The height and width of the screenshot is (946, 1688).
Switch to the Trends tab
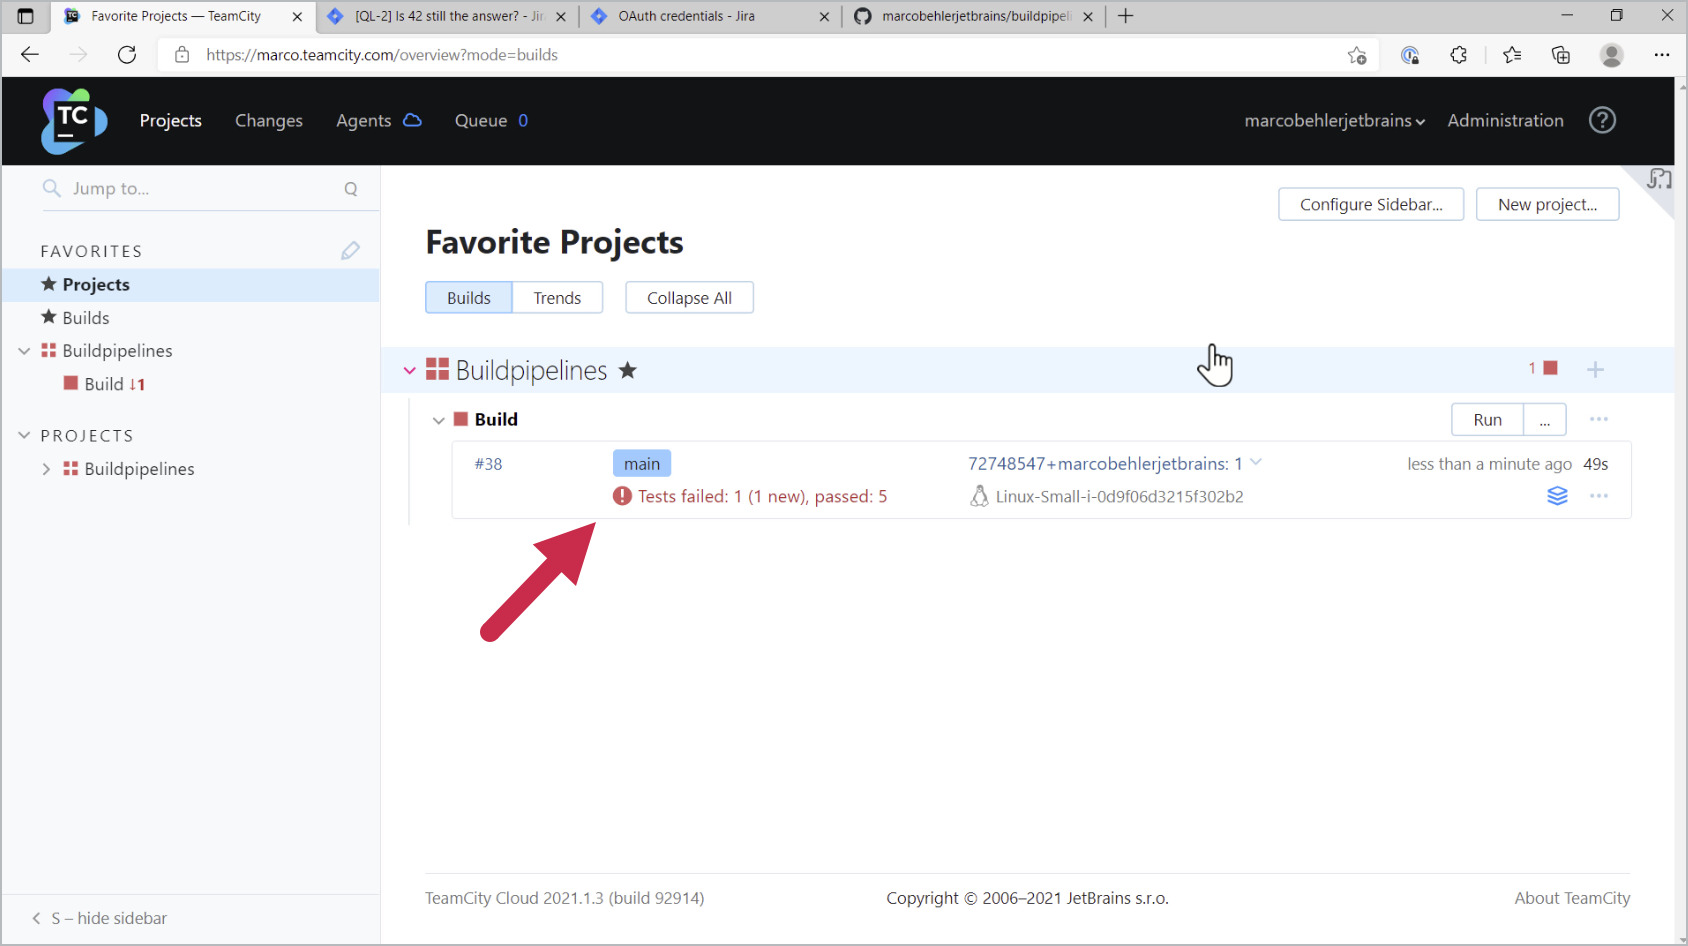coord(557,297)
